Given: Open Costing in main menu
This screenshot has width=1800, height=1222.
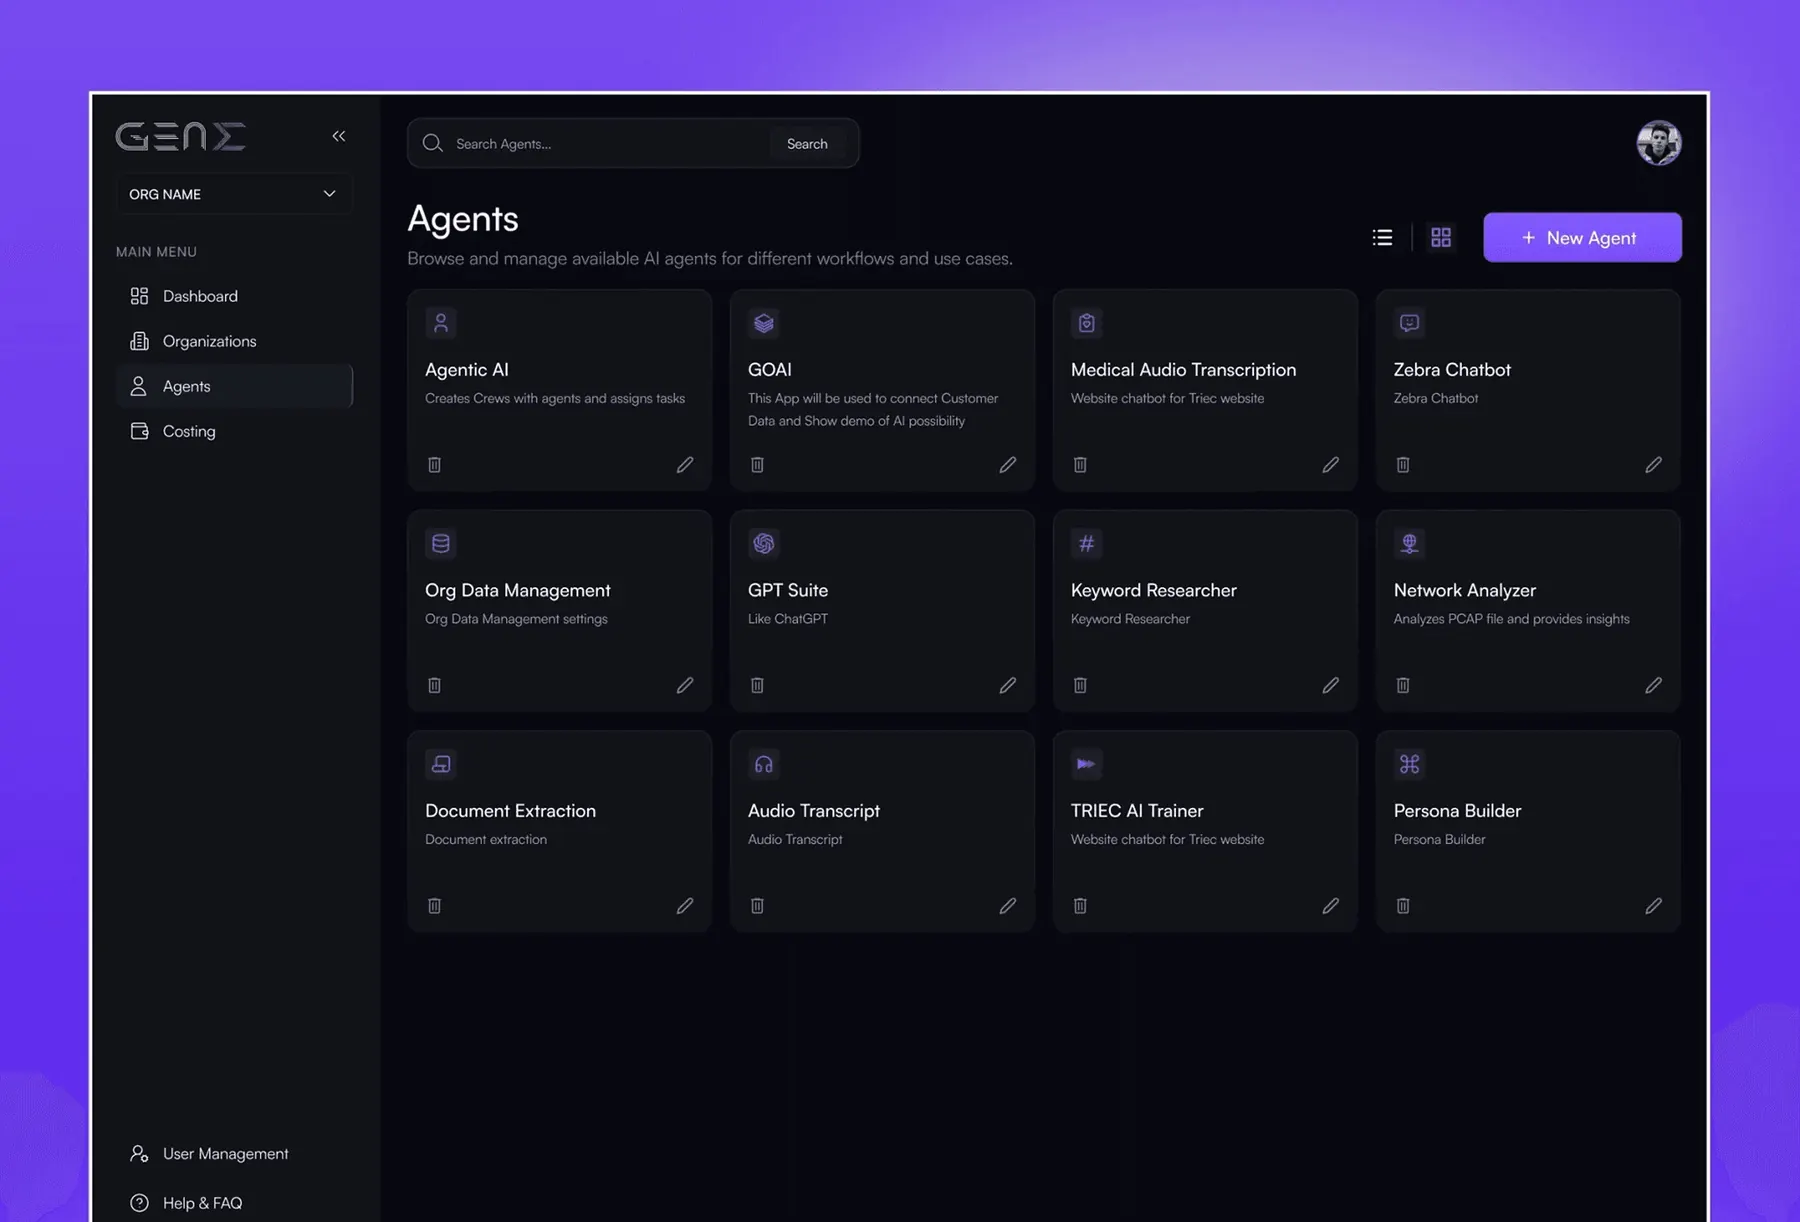Looking at the screenshot, I should pyautogui.click(x=234, y=431).
